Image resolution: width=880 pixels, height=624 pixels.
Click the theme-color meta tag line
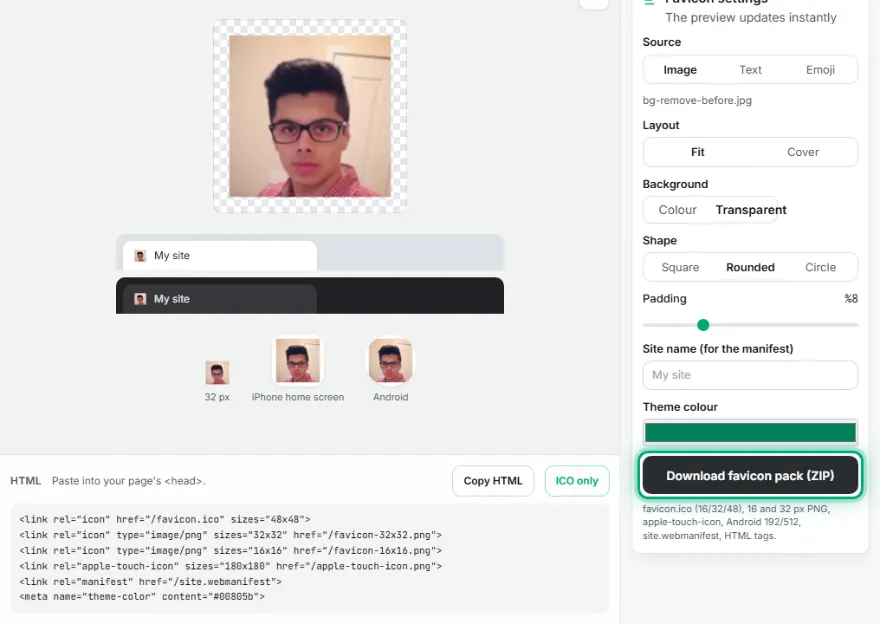pos(141,597)
